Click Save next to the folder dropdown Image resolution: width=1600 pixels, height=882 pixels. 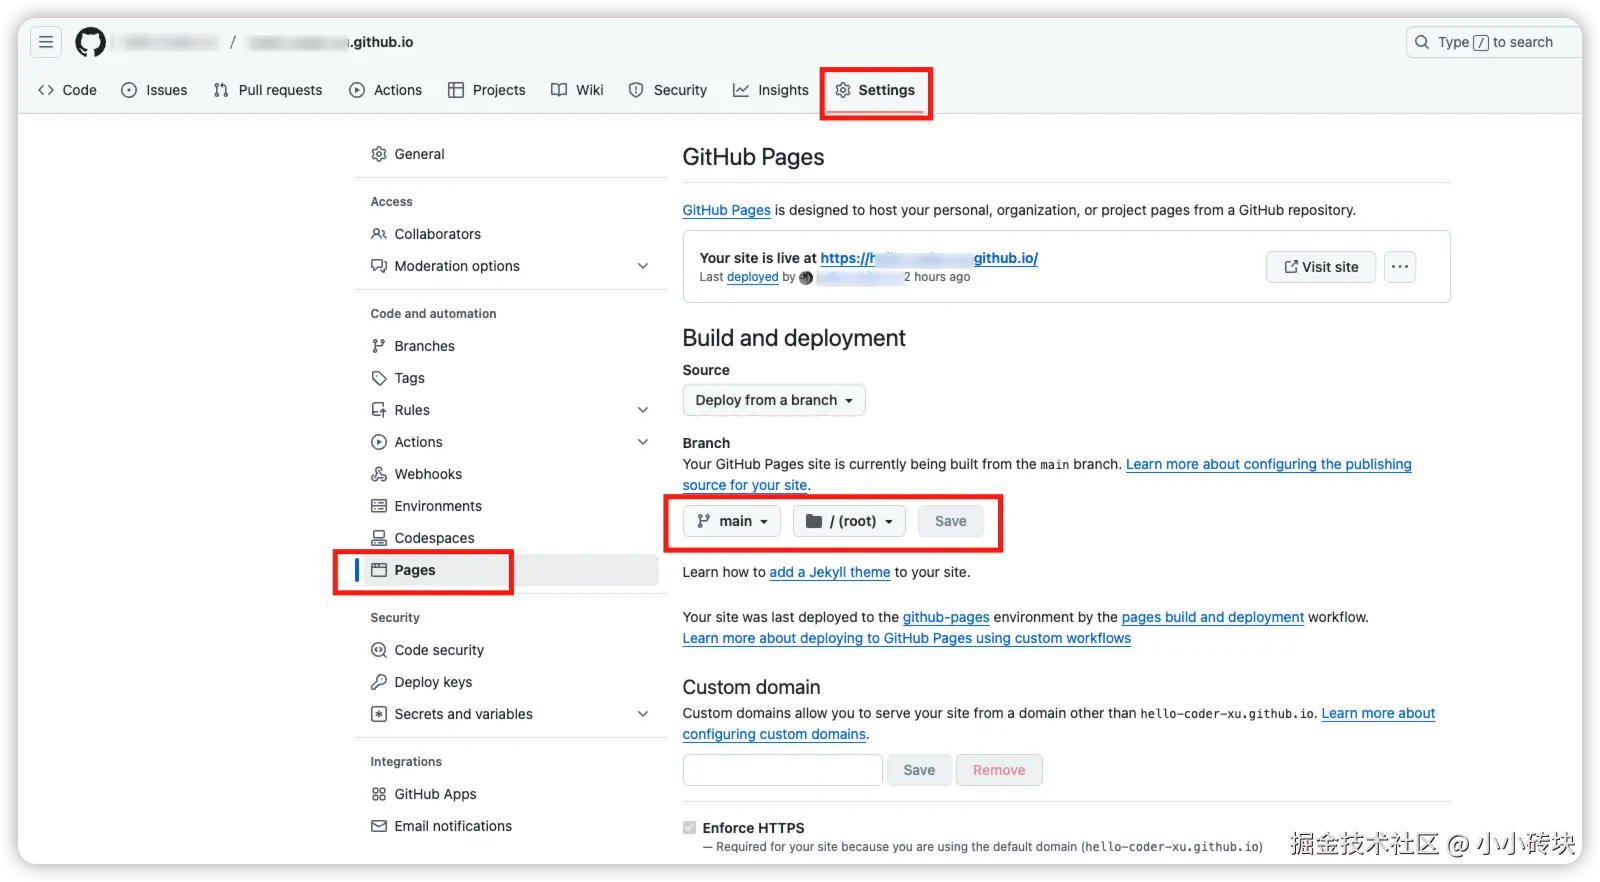point(950,521)
